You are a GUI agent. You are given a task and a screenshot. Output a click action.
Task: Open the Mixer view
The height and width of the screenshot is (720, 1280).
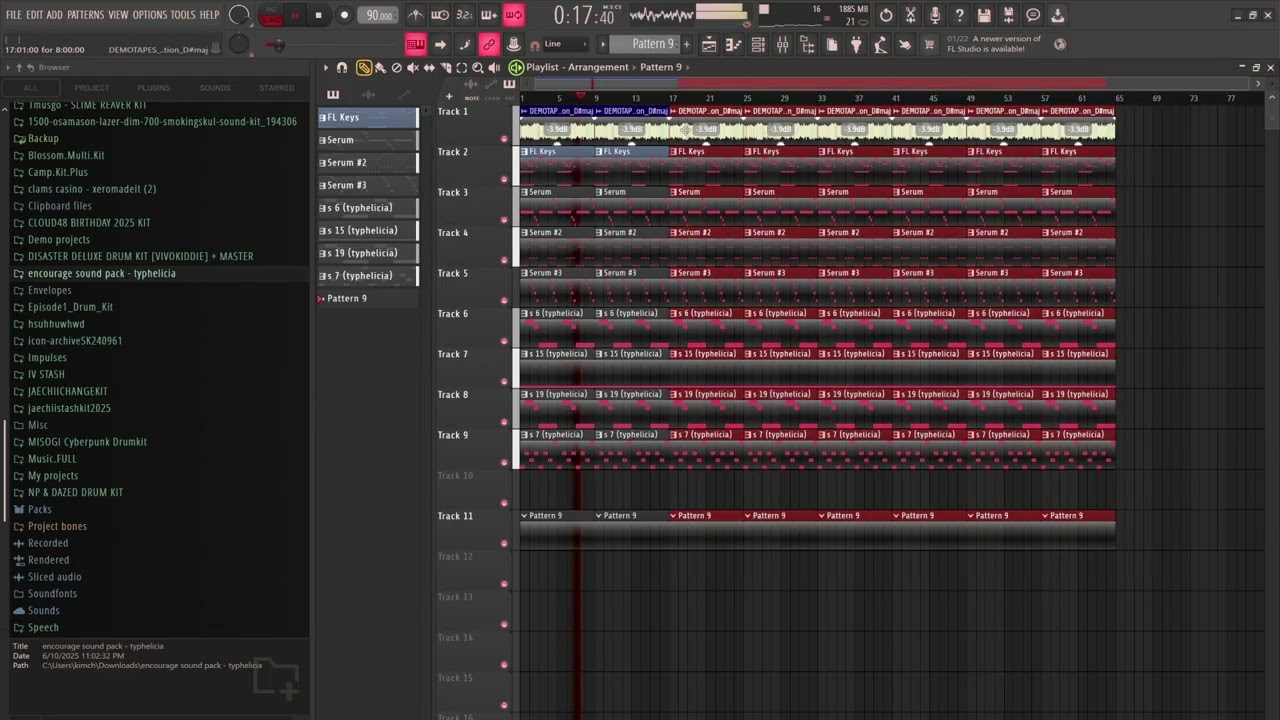pos(783,44)
